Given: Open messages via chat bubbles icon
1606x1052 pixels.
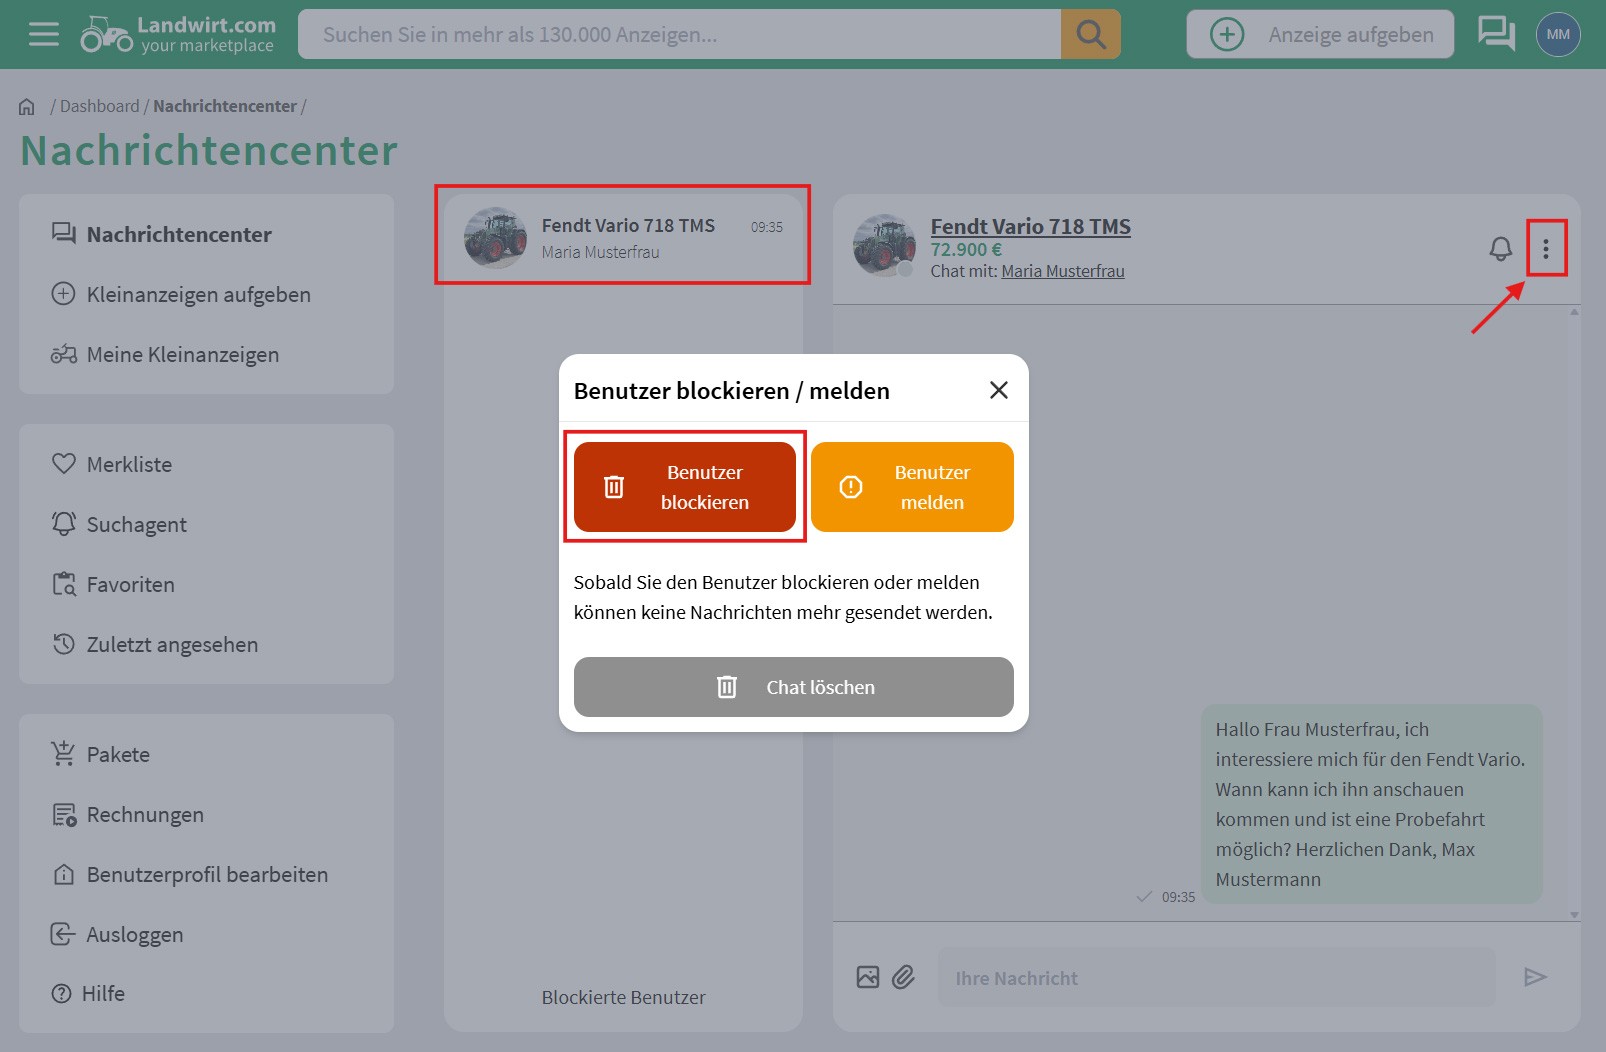Looking at the screenshot, I should point(1496,34).
